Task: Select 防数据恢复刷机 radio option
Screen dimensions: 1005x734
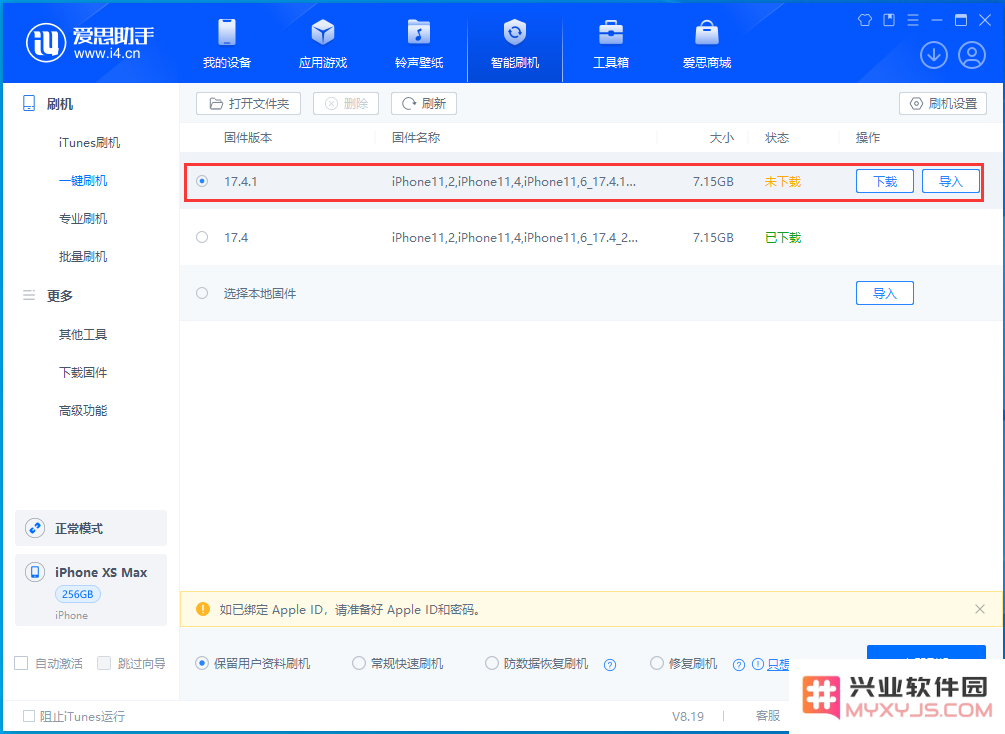Action: click(492, 663)
